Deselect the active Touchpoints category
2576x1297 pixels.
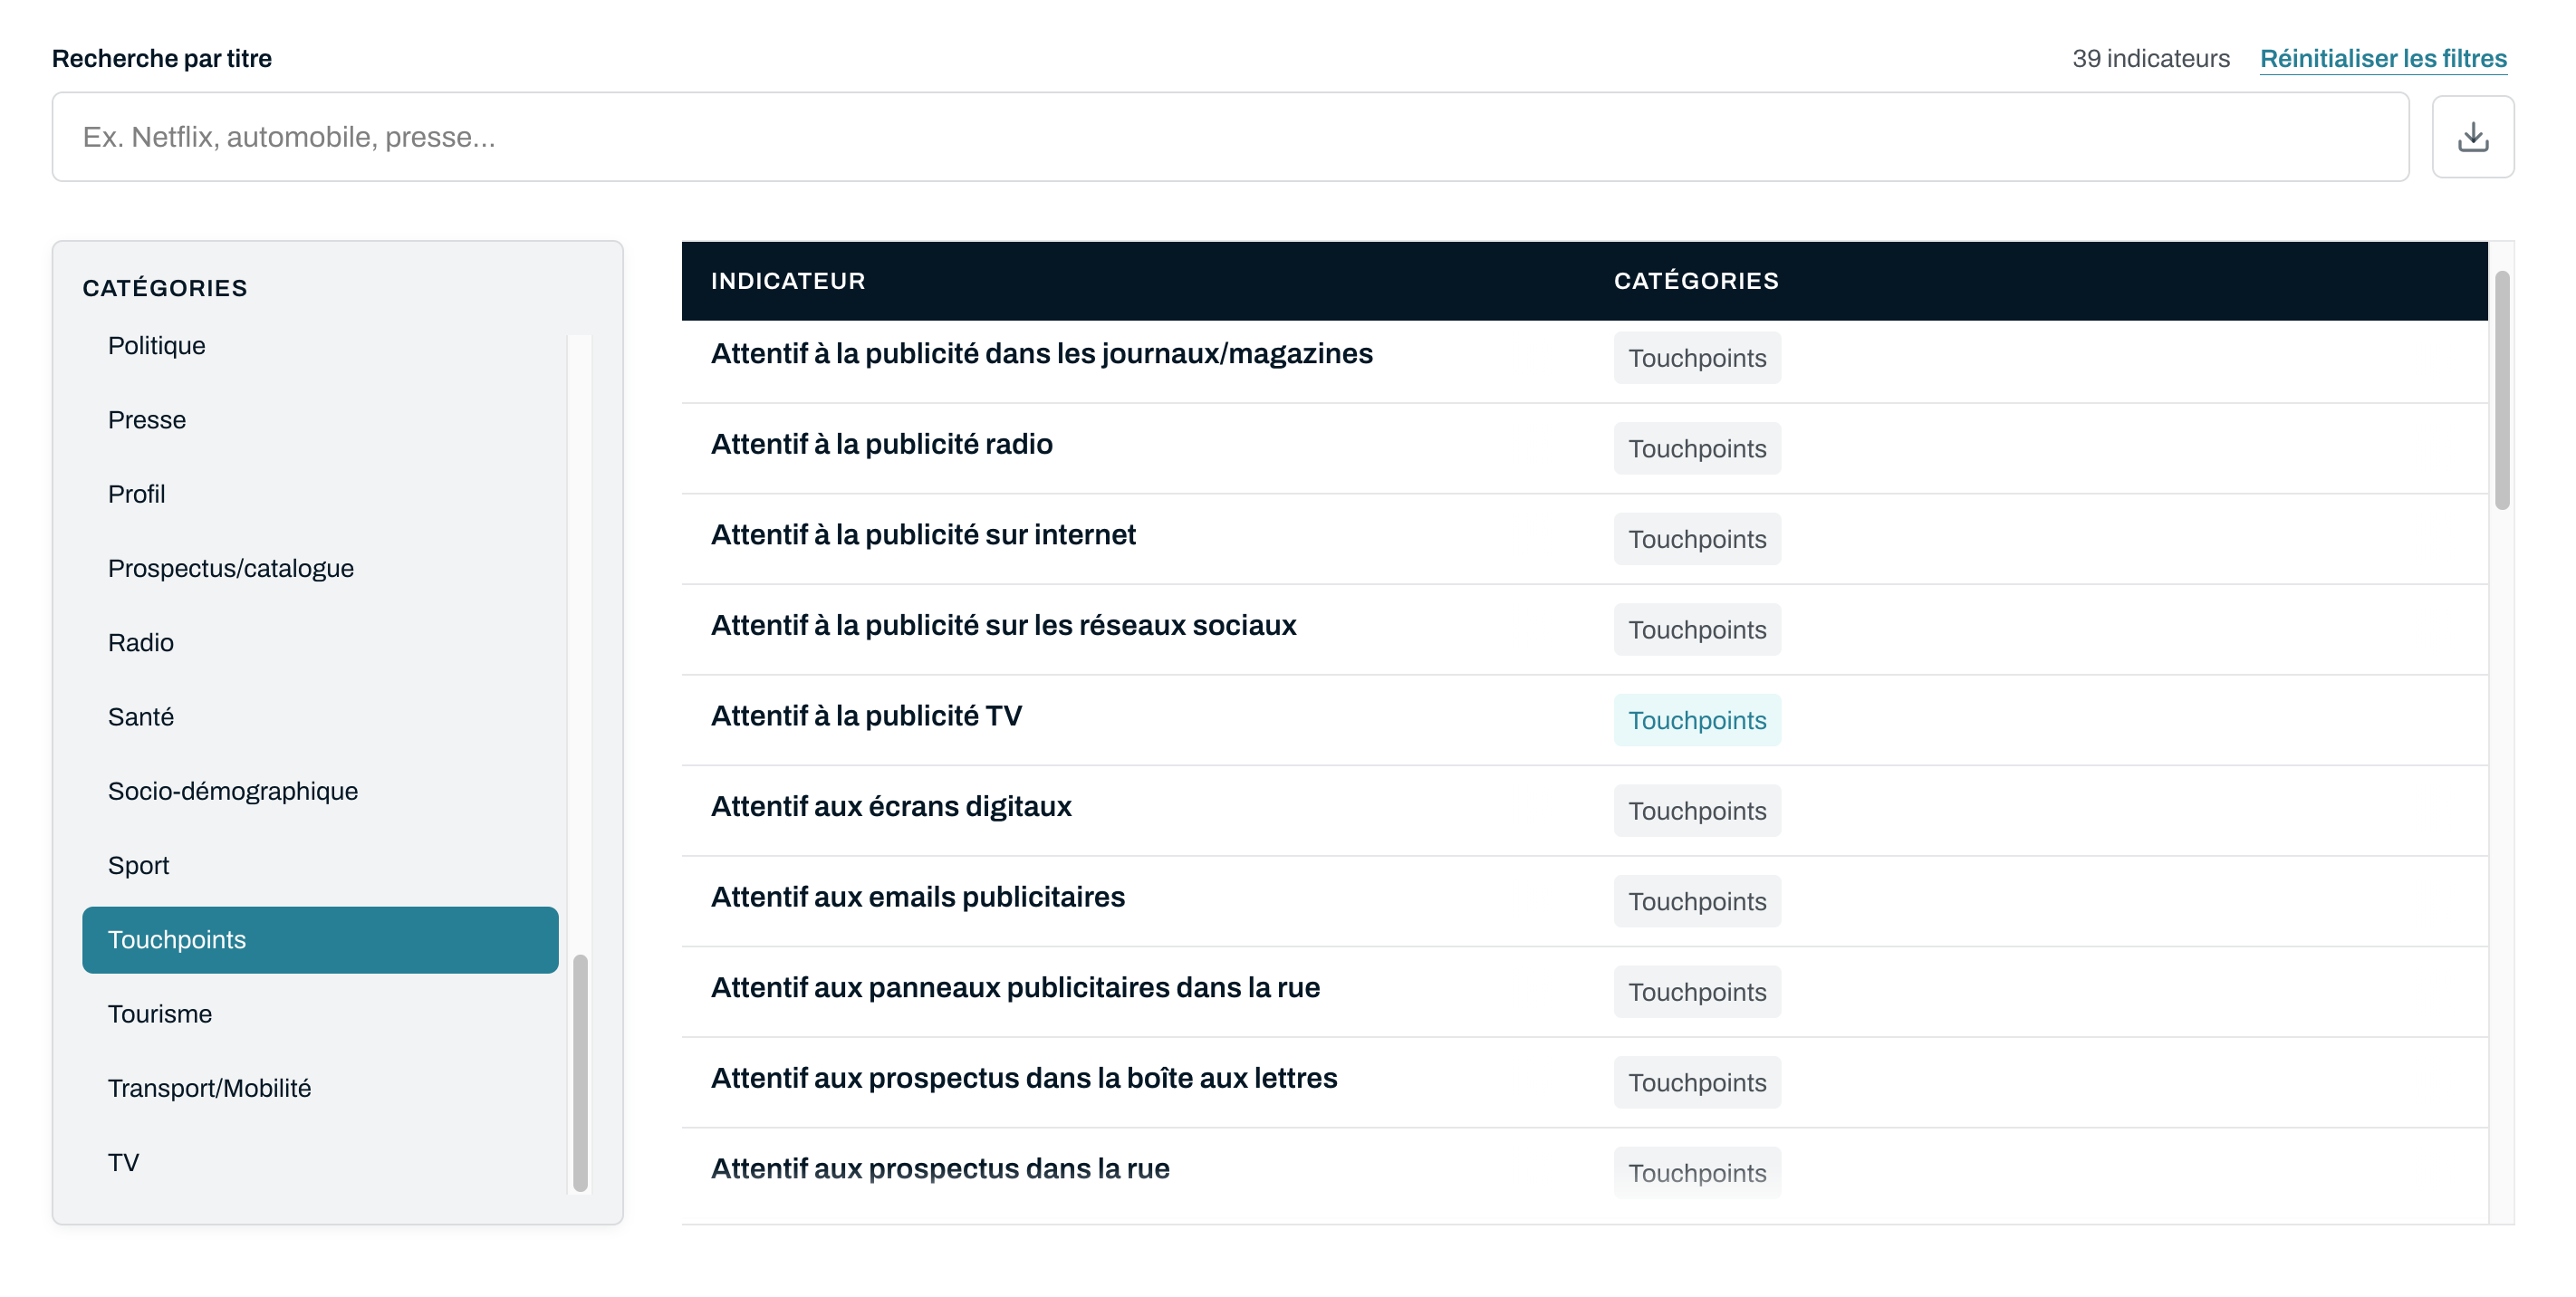[320, 940]
